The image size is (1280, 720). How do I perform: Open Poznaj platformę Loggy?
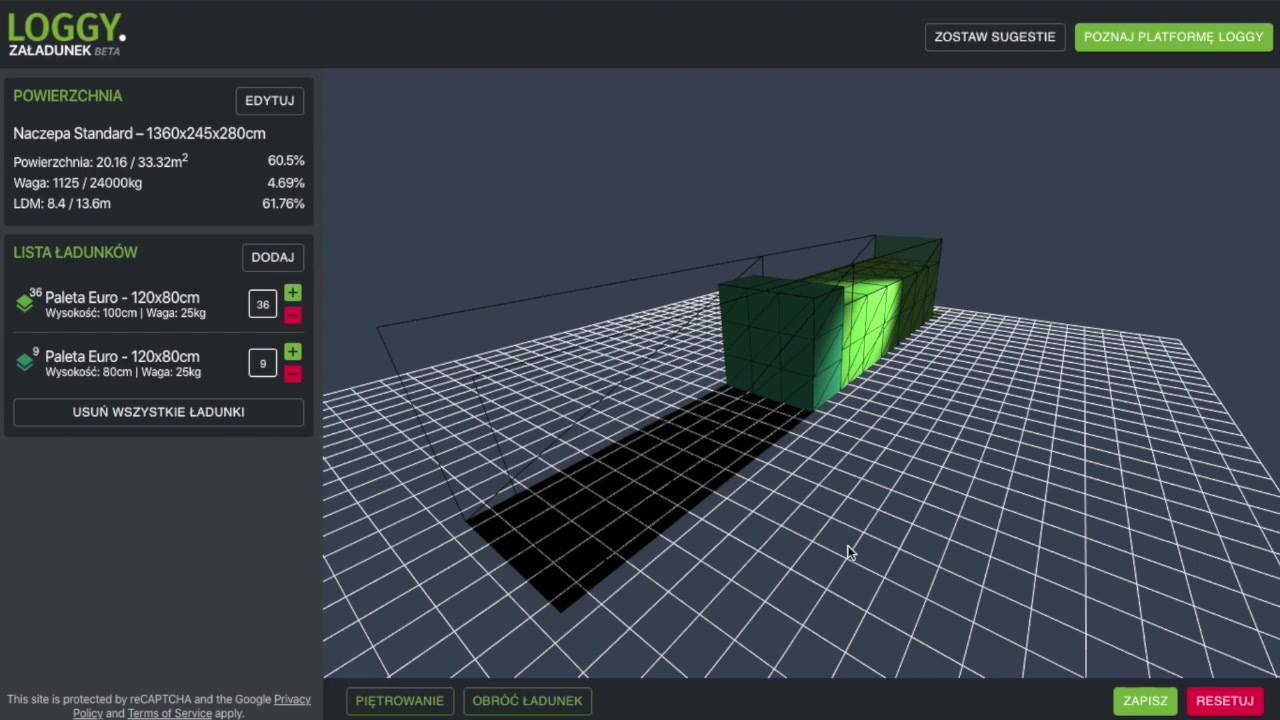(1173, 37)
